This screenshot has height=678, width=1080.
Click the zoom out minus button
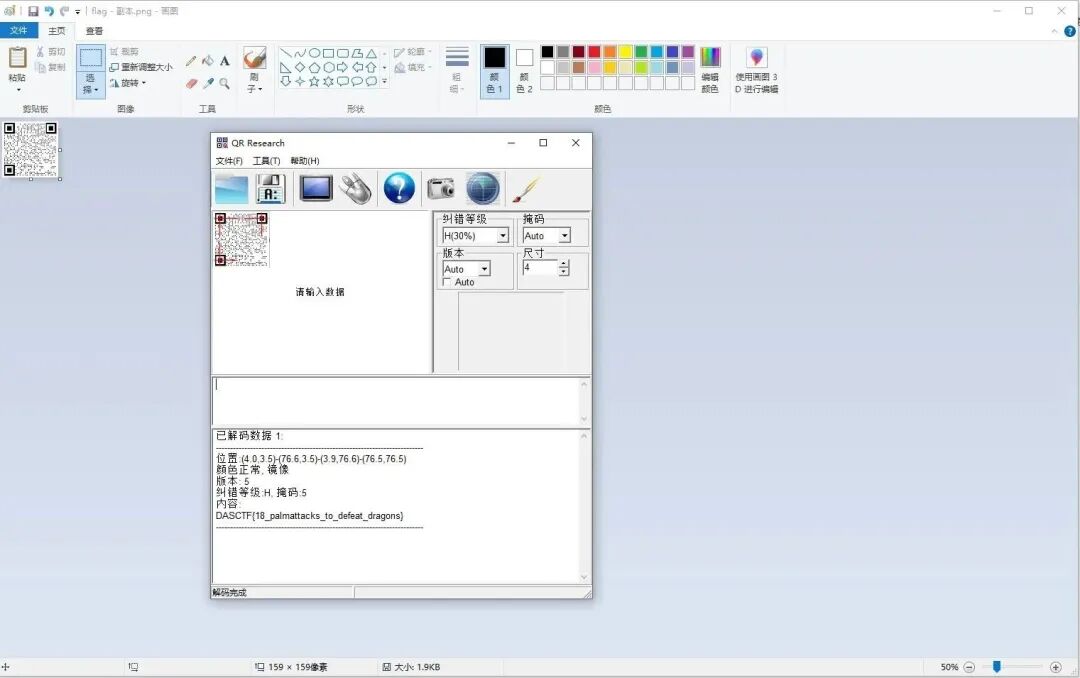tap(969, 667)
